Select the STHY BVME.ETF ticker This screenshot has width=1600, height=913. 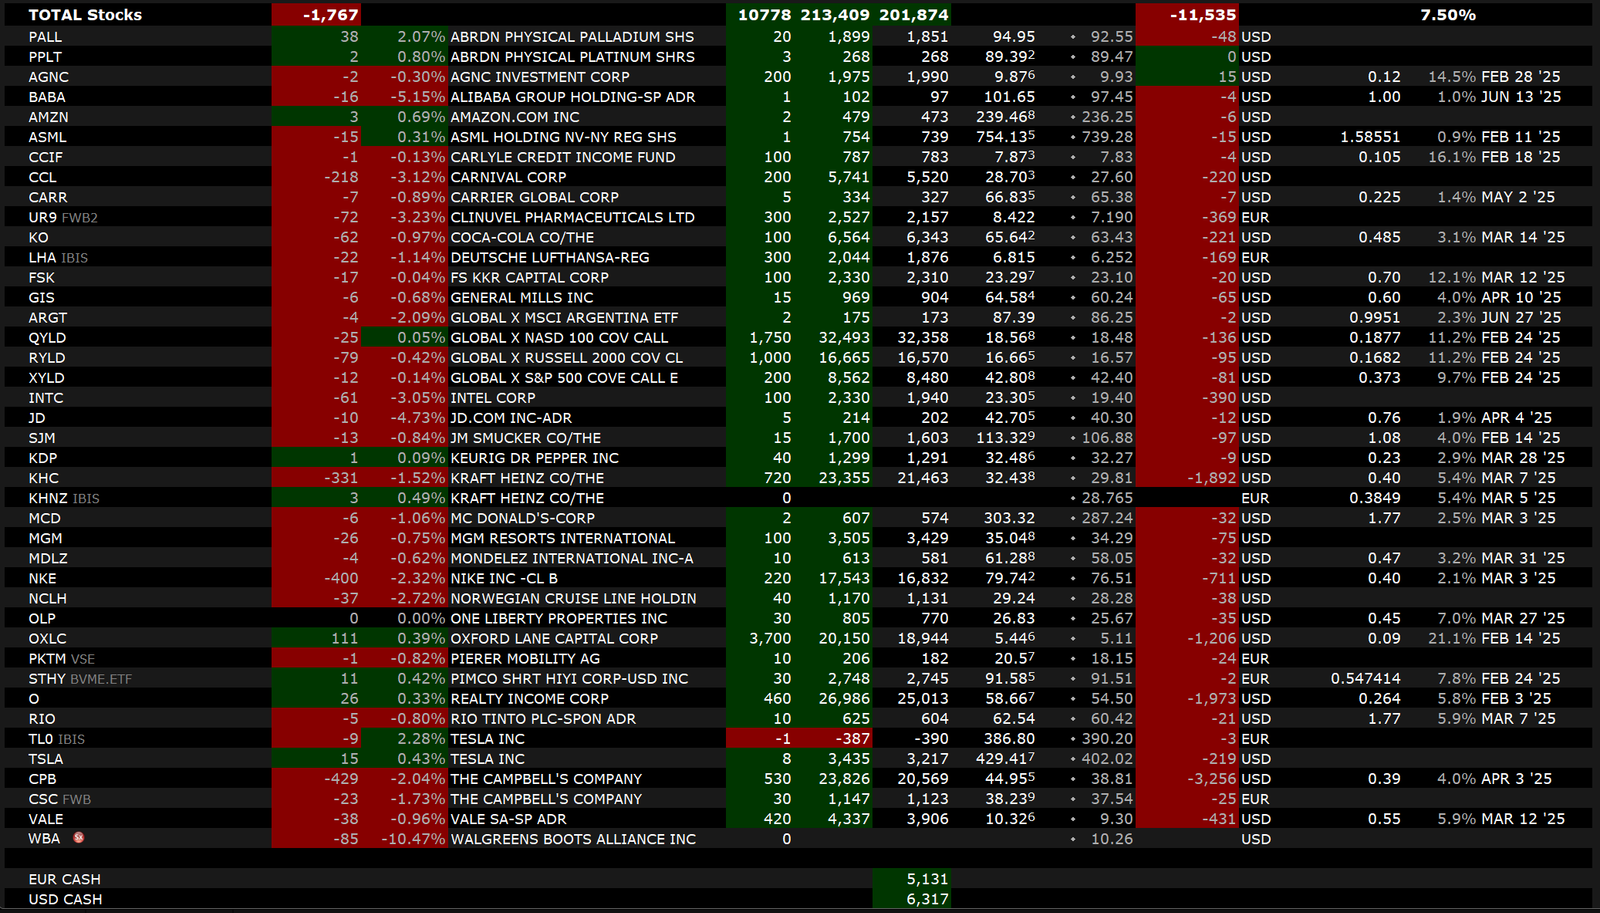(80, 679)
